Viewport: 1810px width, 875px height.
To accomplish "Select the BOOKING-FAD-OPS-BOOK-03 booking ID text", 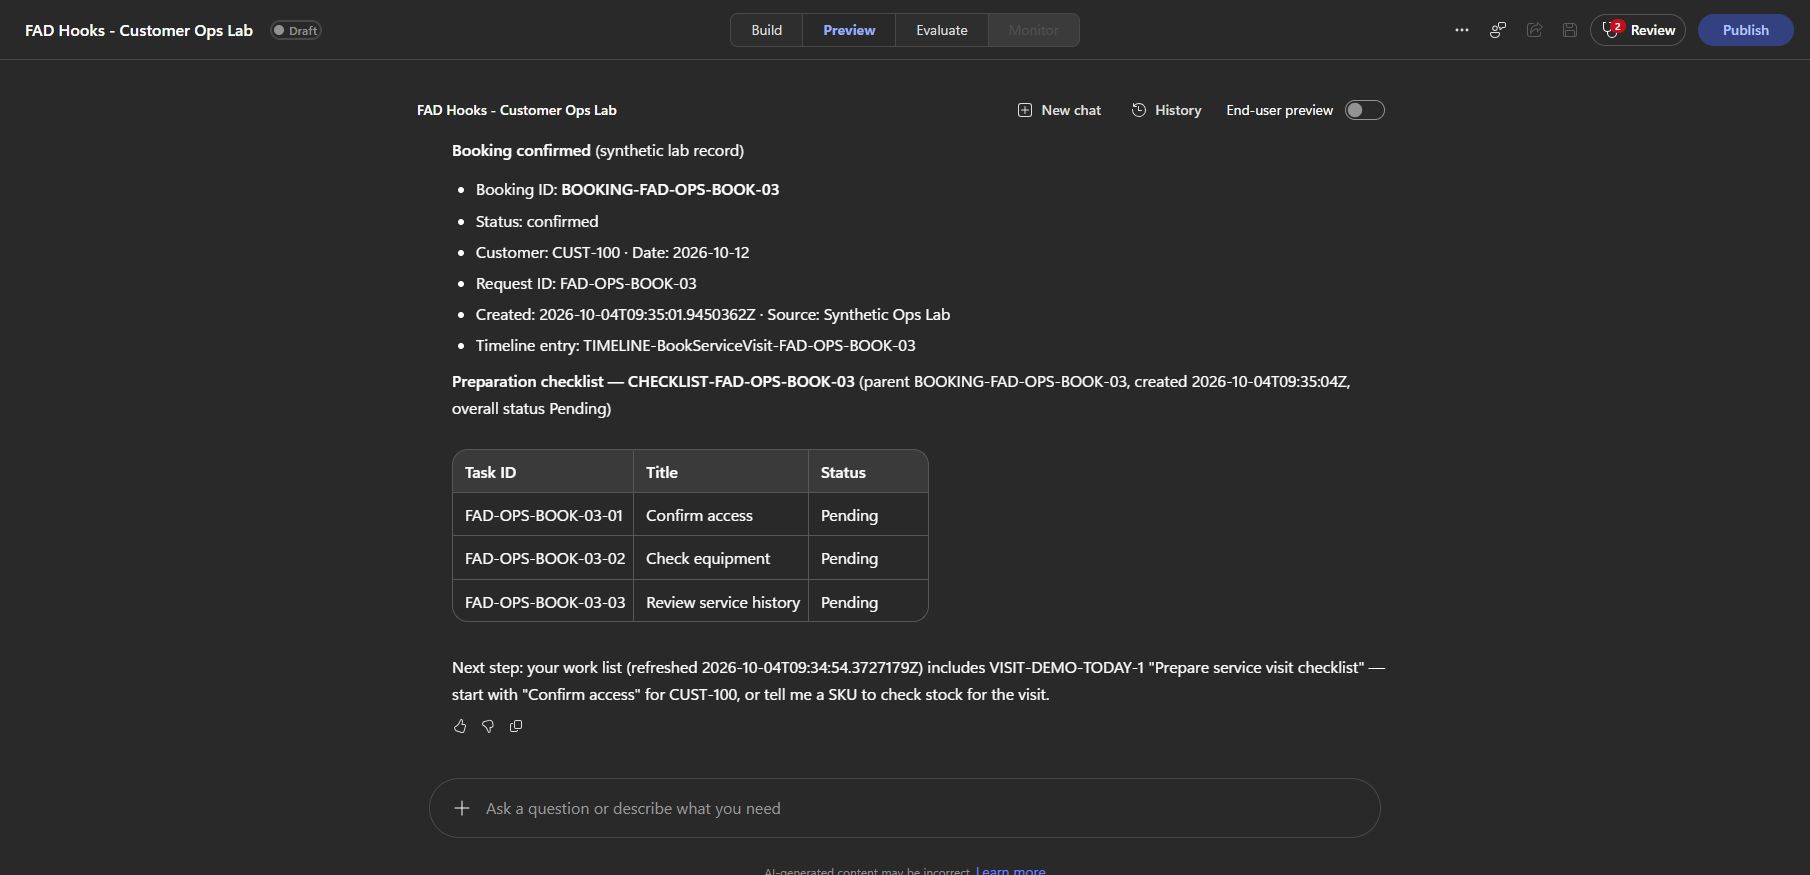I will [x=670, y=189].
